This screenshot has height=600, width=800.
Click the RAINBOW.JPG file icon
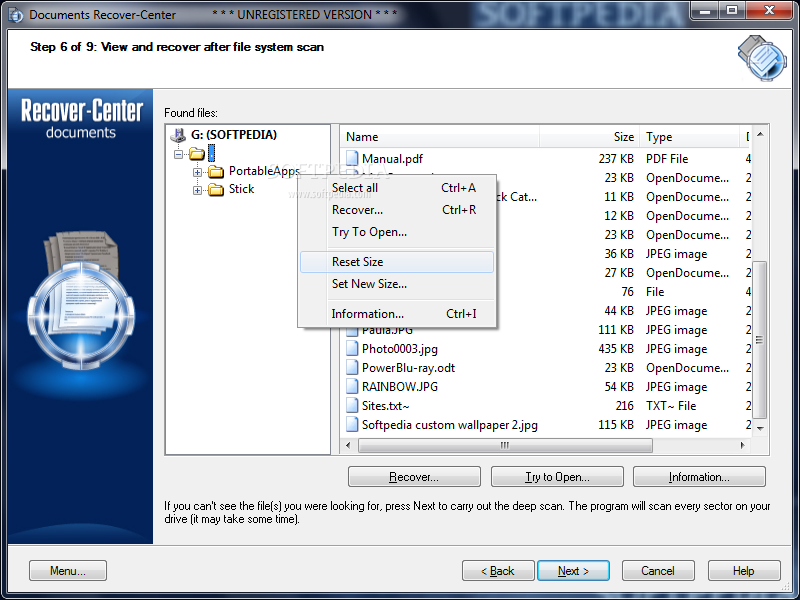352,386
